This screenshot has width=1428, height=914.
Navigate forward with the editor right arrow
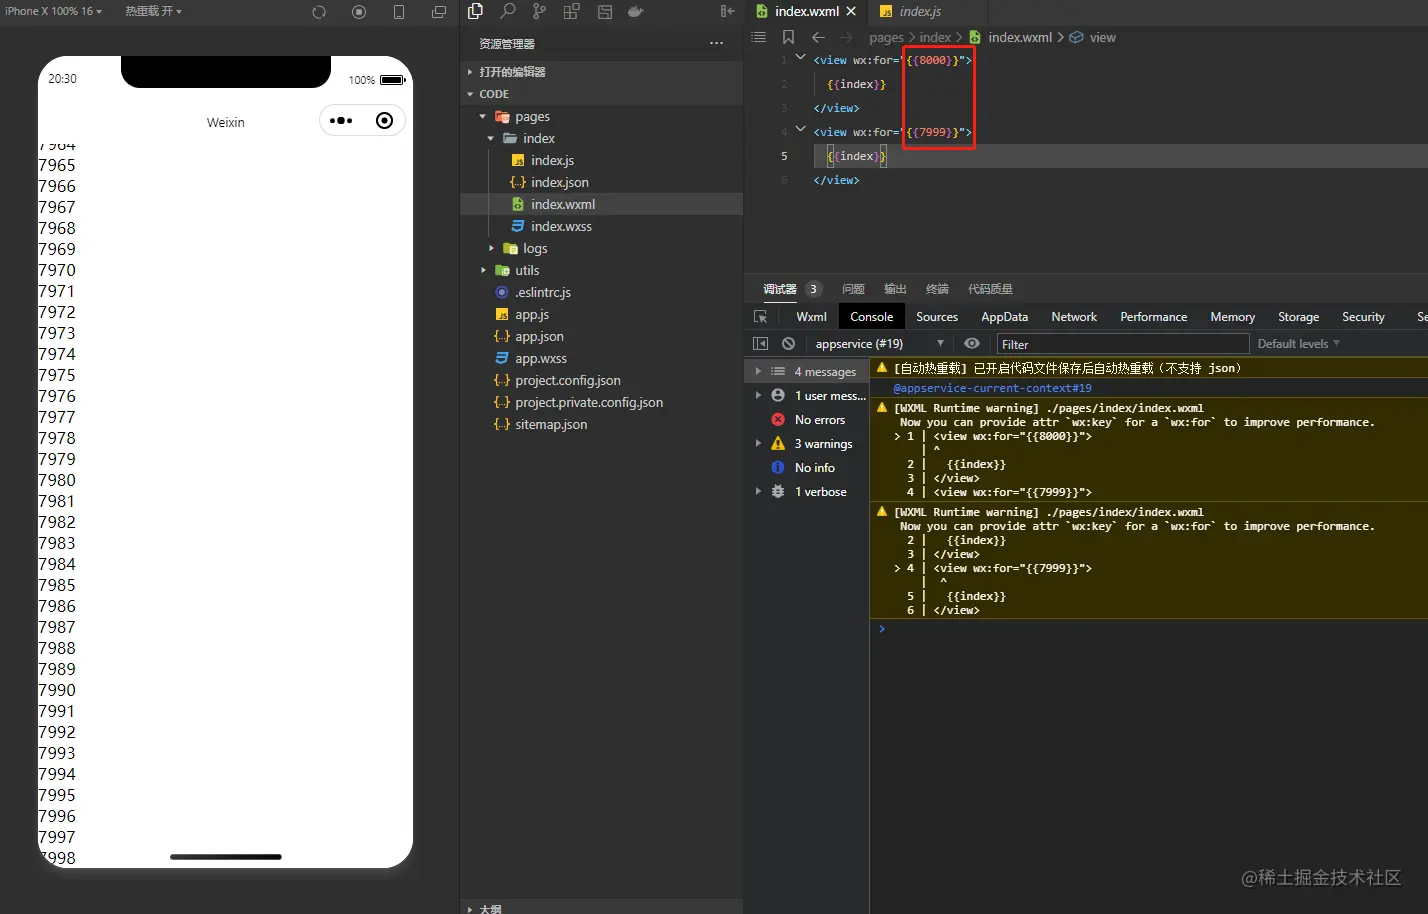846,37
